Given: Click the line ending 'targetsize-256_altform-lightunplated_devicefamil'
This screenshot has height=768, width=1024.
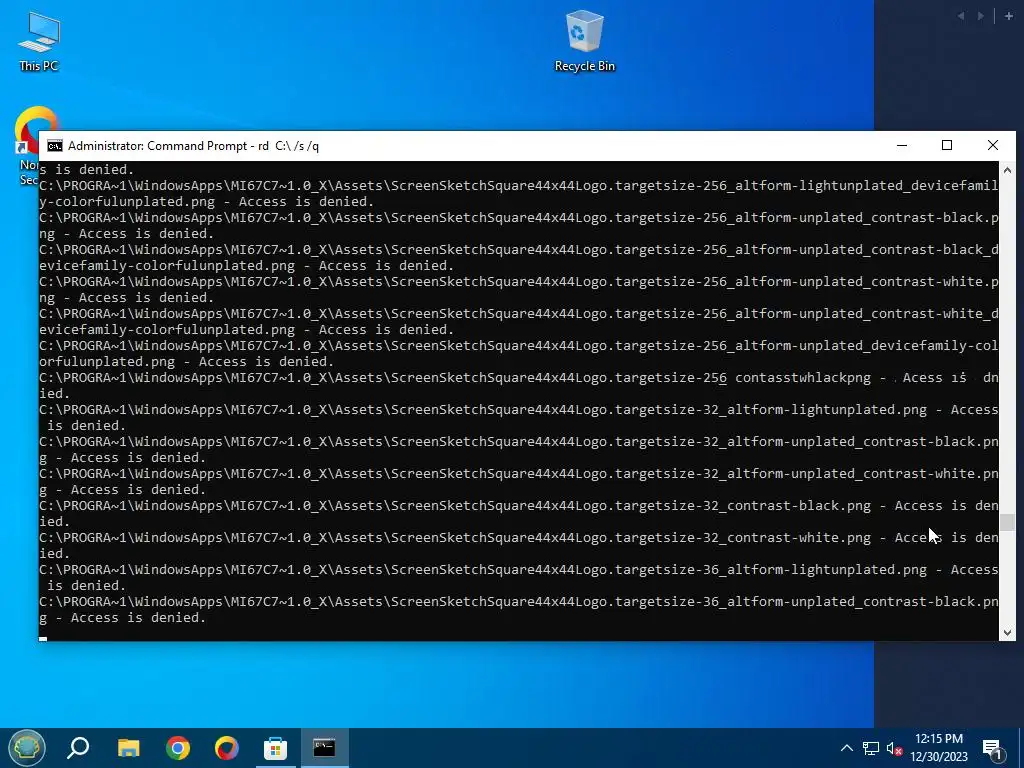Looking at the screenshot, I should 519,185.
